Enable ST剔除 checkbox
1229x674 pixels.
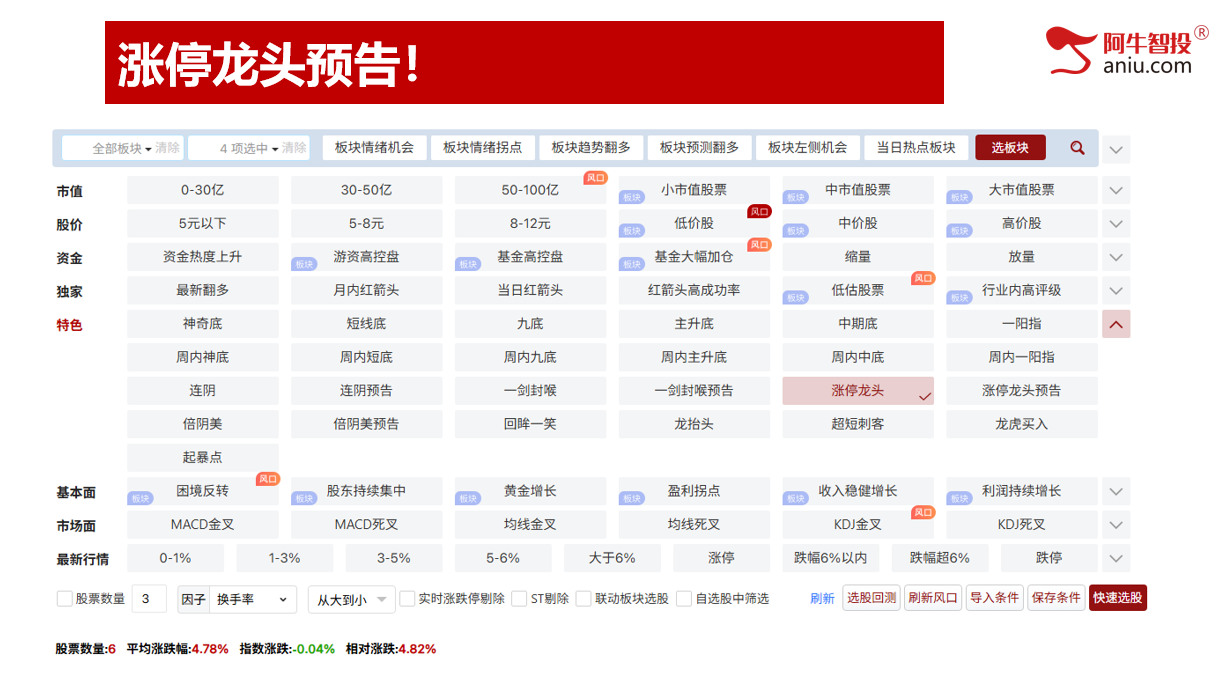click(x=520, y=599)
